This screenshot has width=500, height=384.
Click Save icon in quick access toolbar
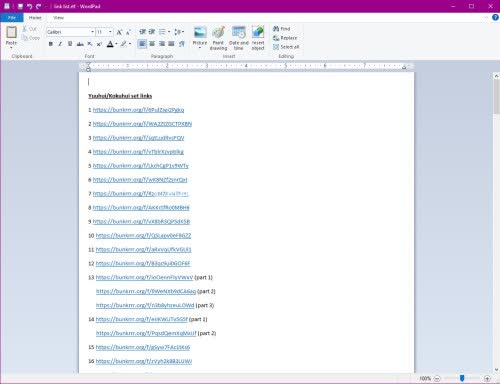point(20,6)
